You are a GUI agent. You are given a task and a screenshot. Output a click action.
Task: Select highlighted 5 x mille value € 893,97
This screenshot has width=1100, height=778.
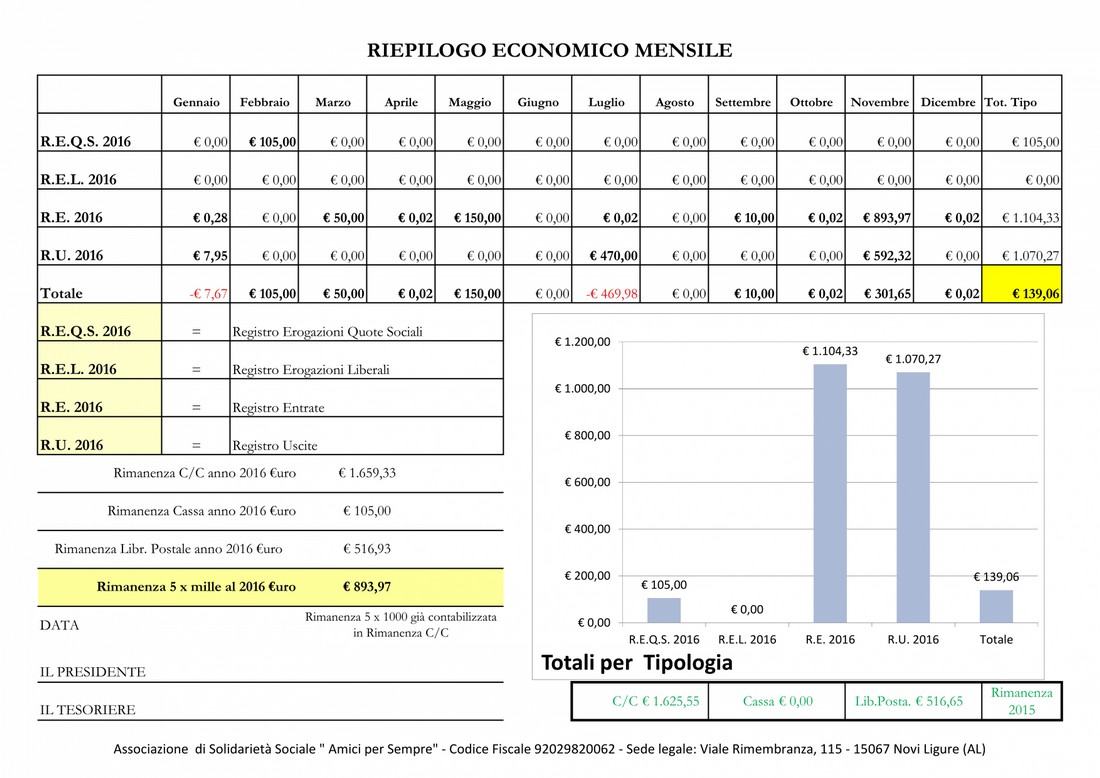(367, 586)
